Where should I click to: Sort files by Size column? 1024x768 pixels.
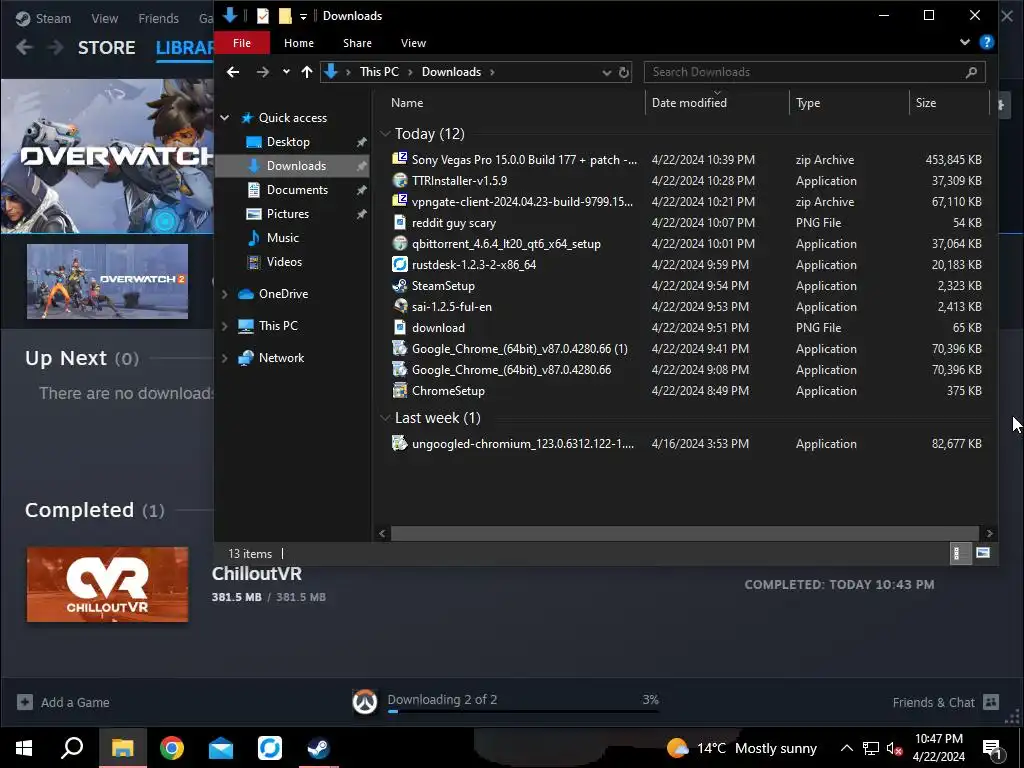pos(949,103)
